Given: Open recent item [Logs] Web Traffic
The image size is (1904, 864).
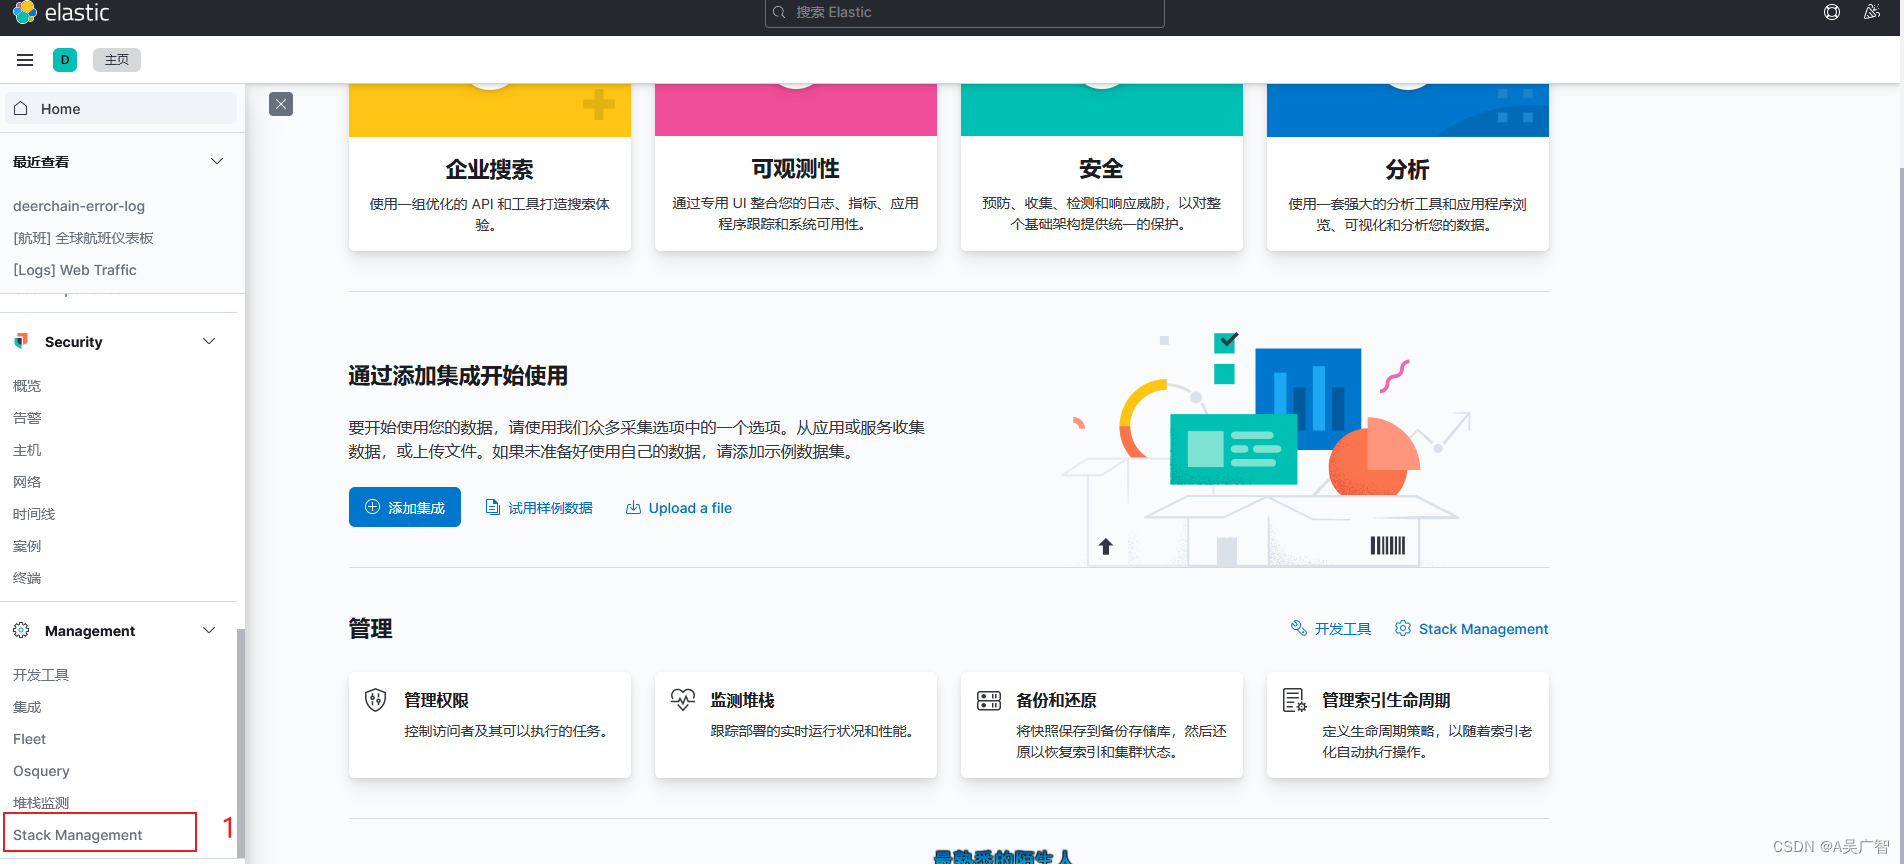Looking at the screenshot, I should [75, 270].
